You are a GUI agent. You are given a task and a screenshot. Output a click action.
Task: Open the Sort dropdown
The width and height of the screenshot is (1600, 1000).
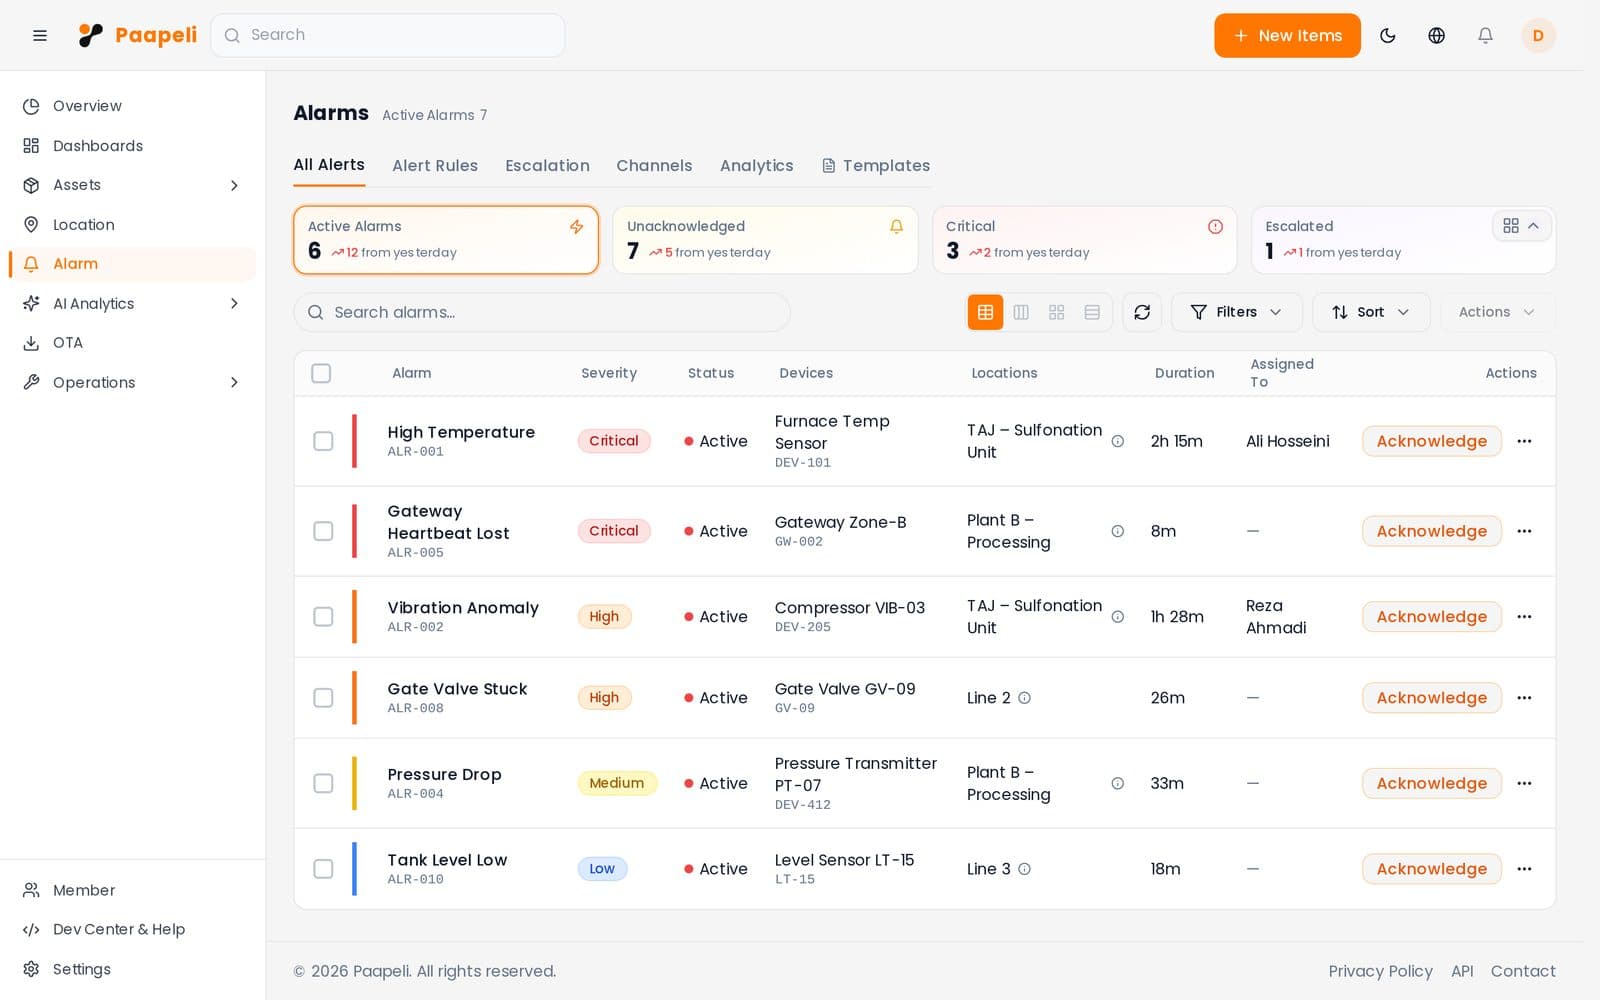(x=1371, y=312)
